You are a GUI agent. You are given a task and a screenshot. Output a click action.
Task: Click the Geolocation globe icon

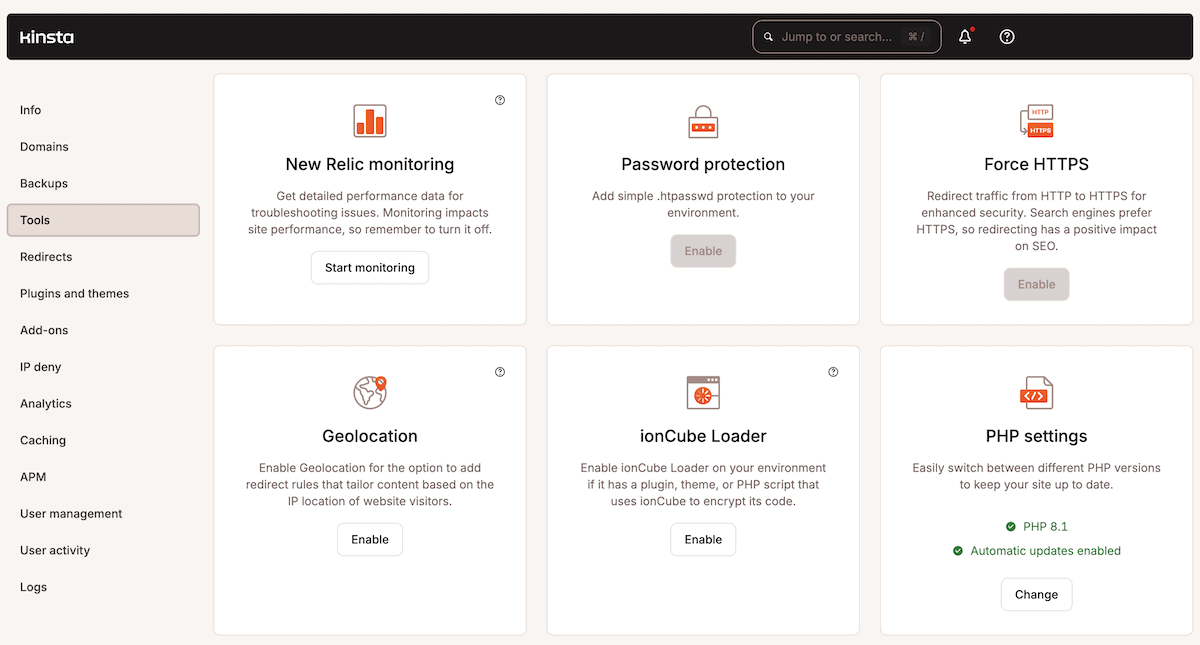[370, 392]
